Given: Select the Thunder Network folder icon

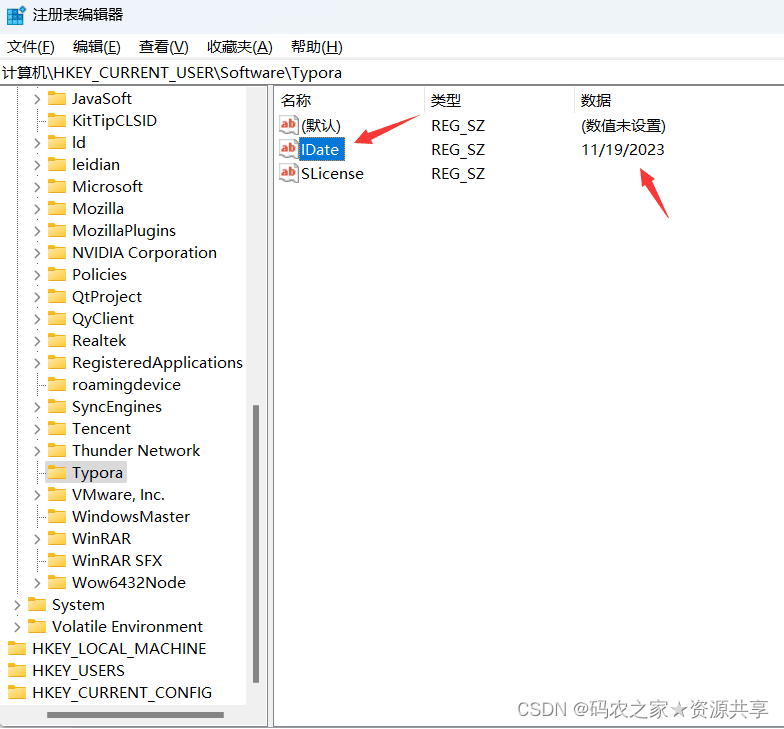Looking at the screenshot, I should (57, 450).
